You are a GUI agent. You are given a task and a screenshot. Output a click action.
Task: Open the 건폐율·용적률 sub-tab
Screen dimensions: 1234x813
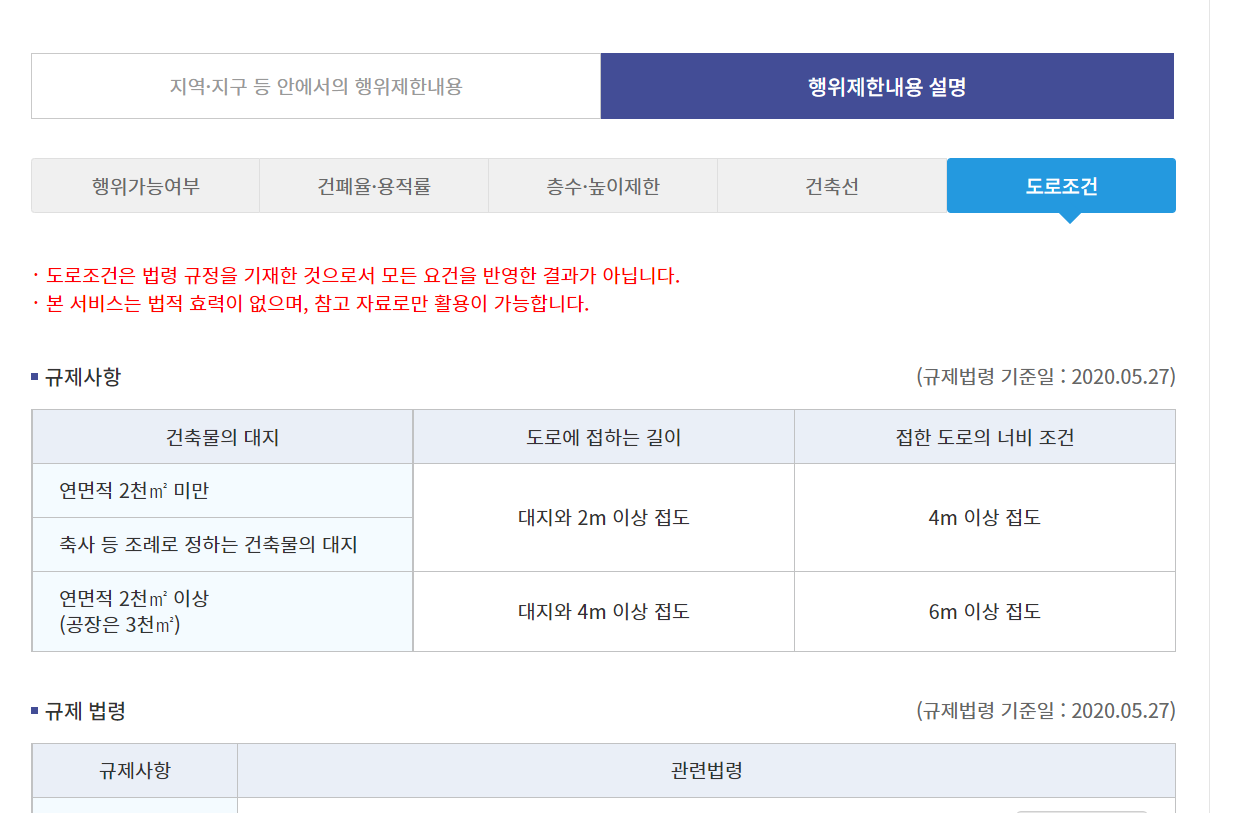374,186
